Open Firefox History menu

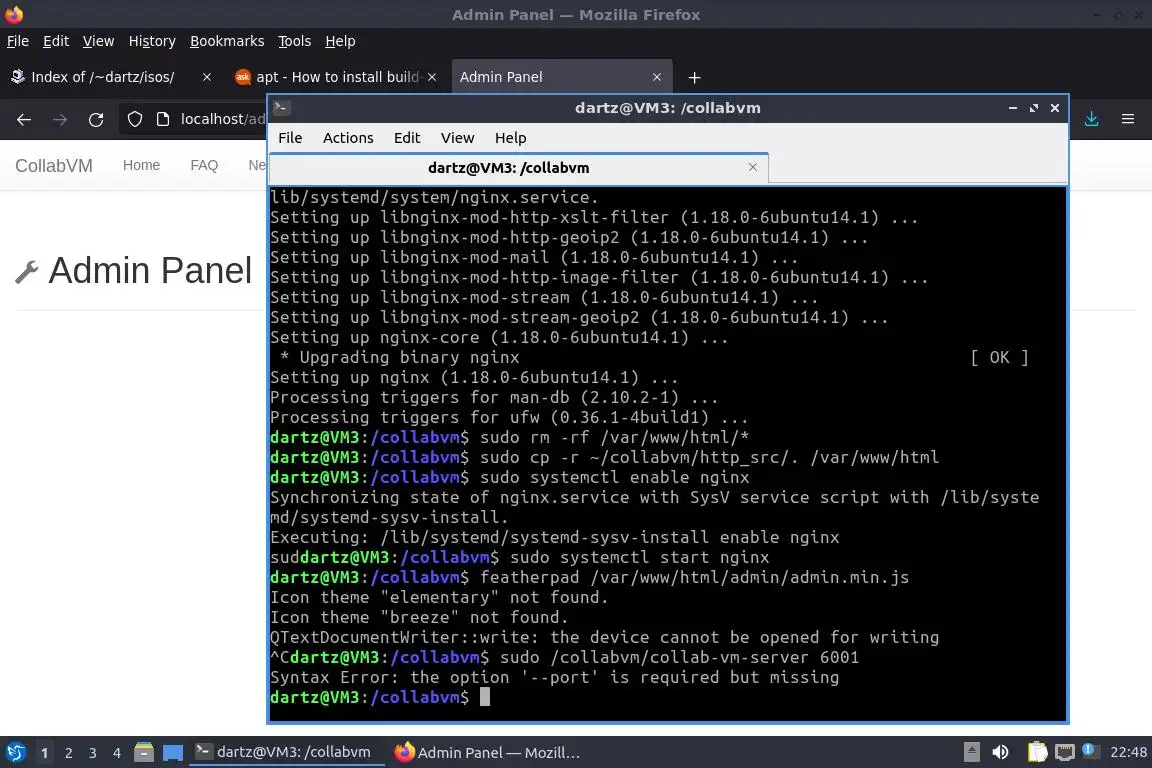152,41
